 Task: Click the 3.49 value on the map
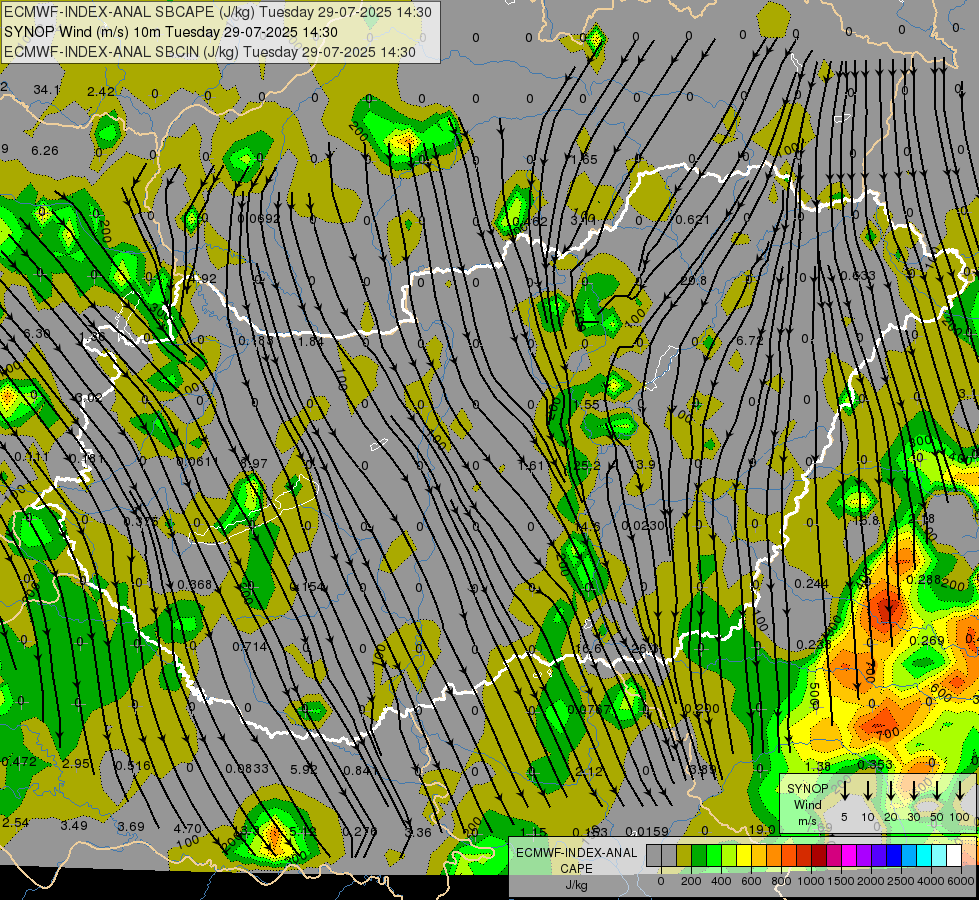[74, 826]
